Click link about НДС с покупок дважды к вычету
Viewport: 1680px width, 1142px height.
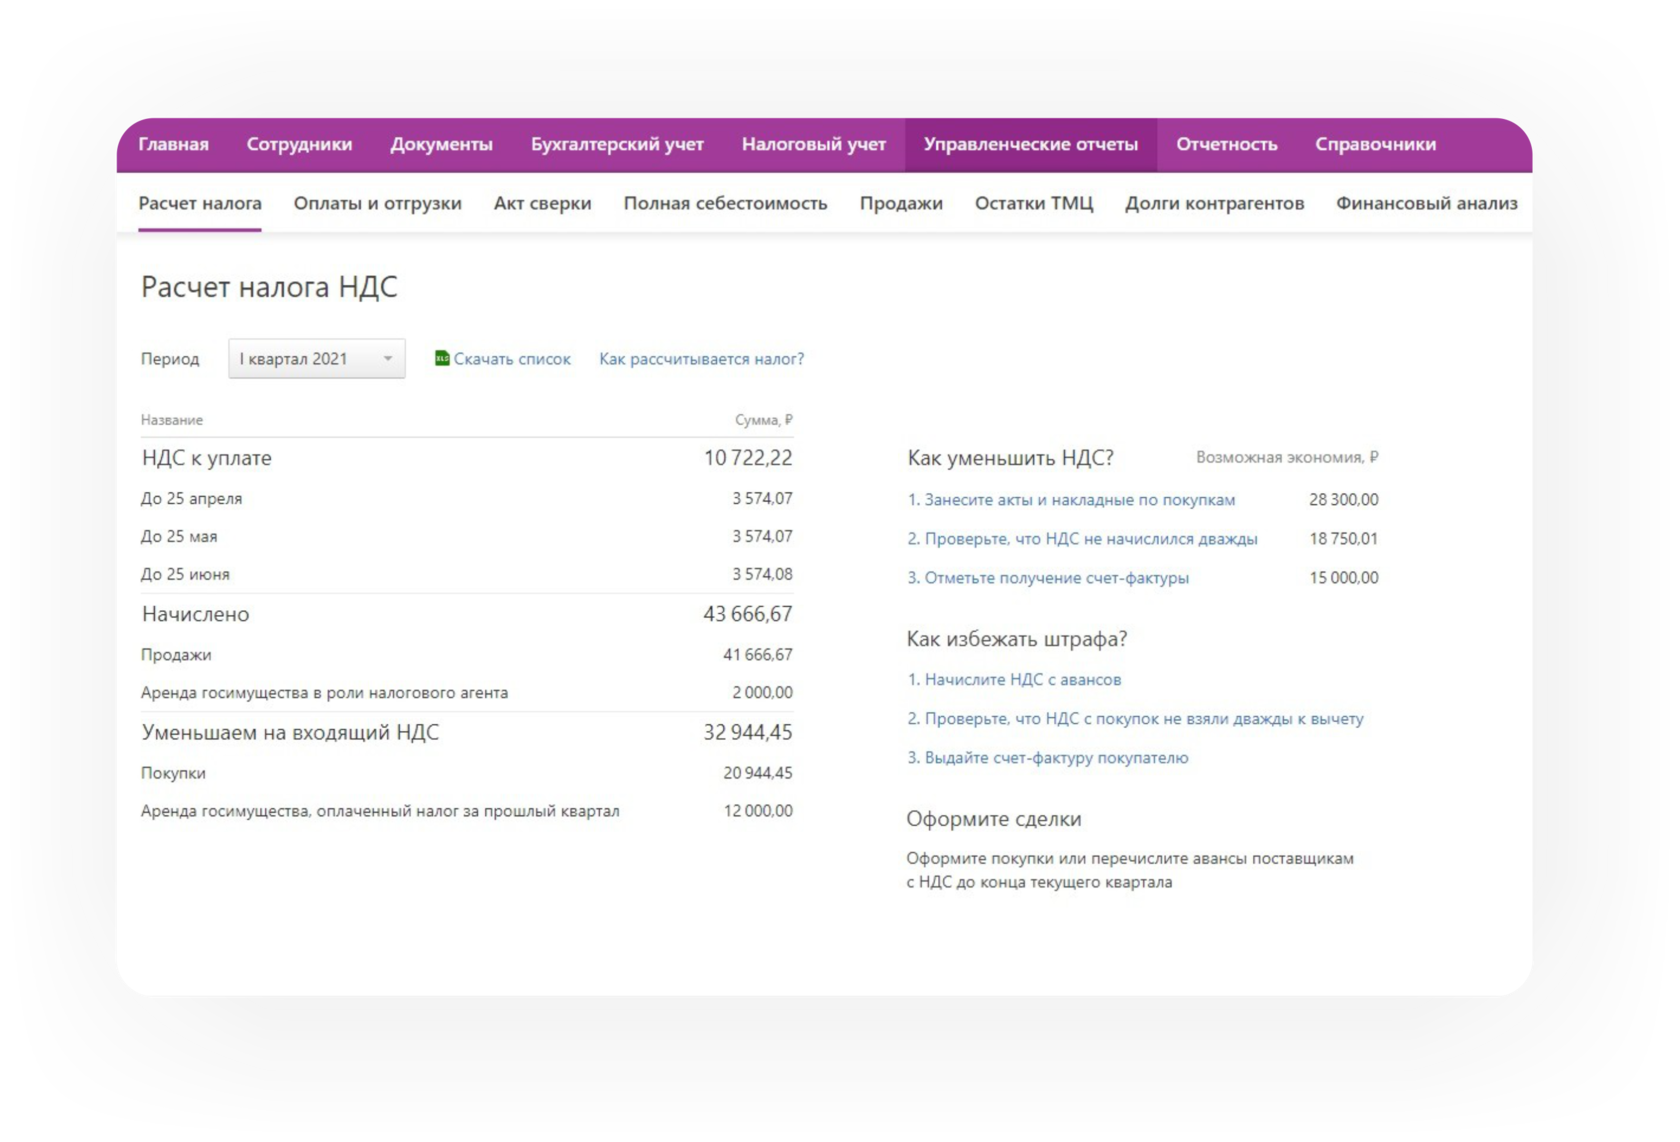point(1135,718)
